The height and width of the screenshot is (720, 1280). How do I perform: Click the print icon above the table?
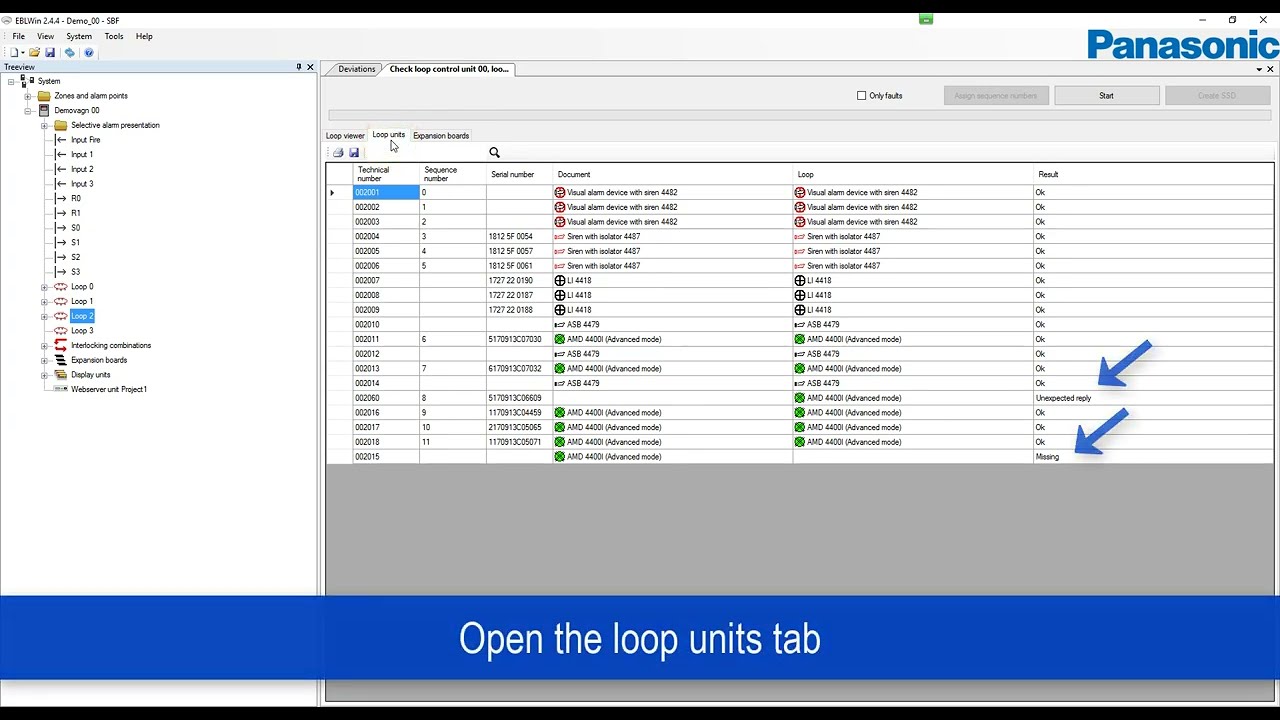(338, 153)
